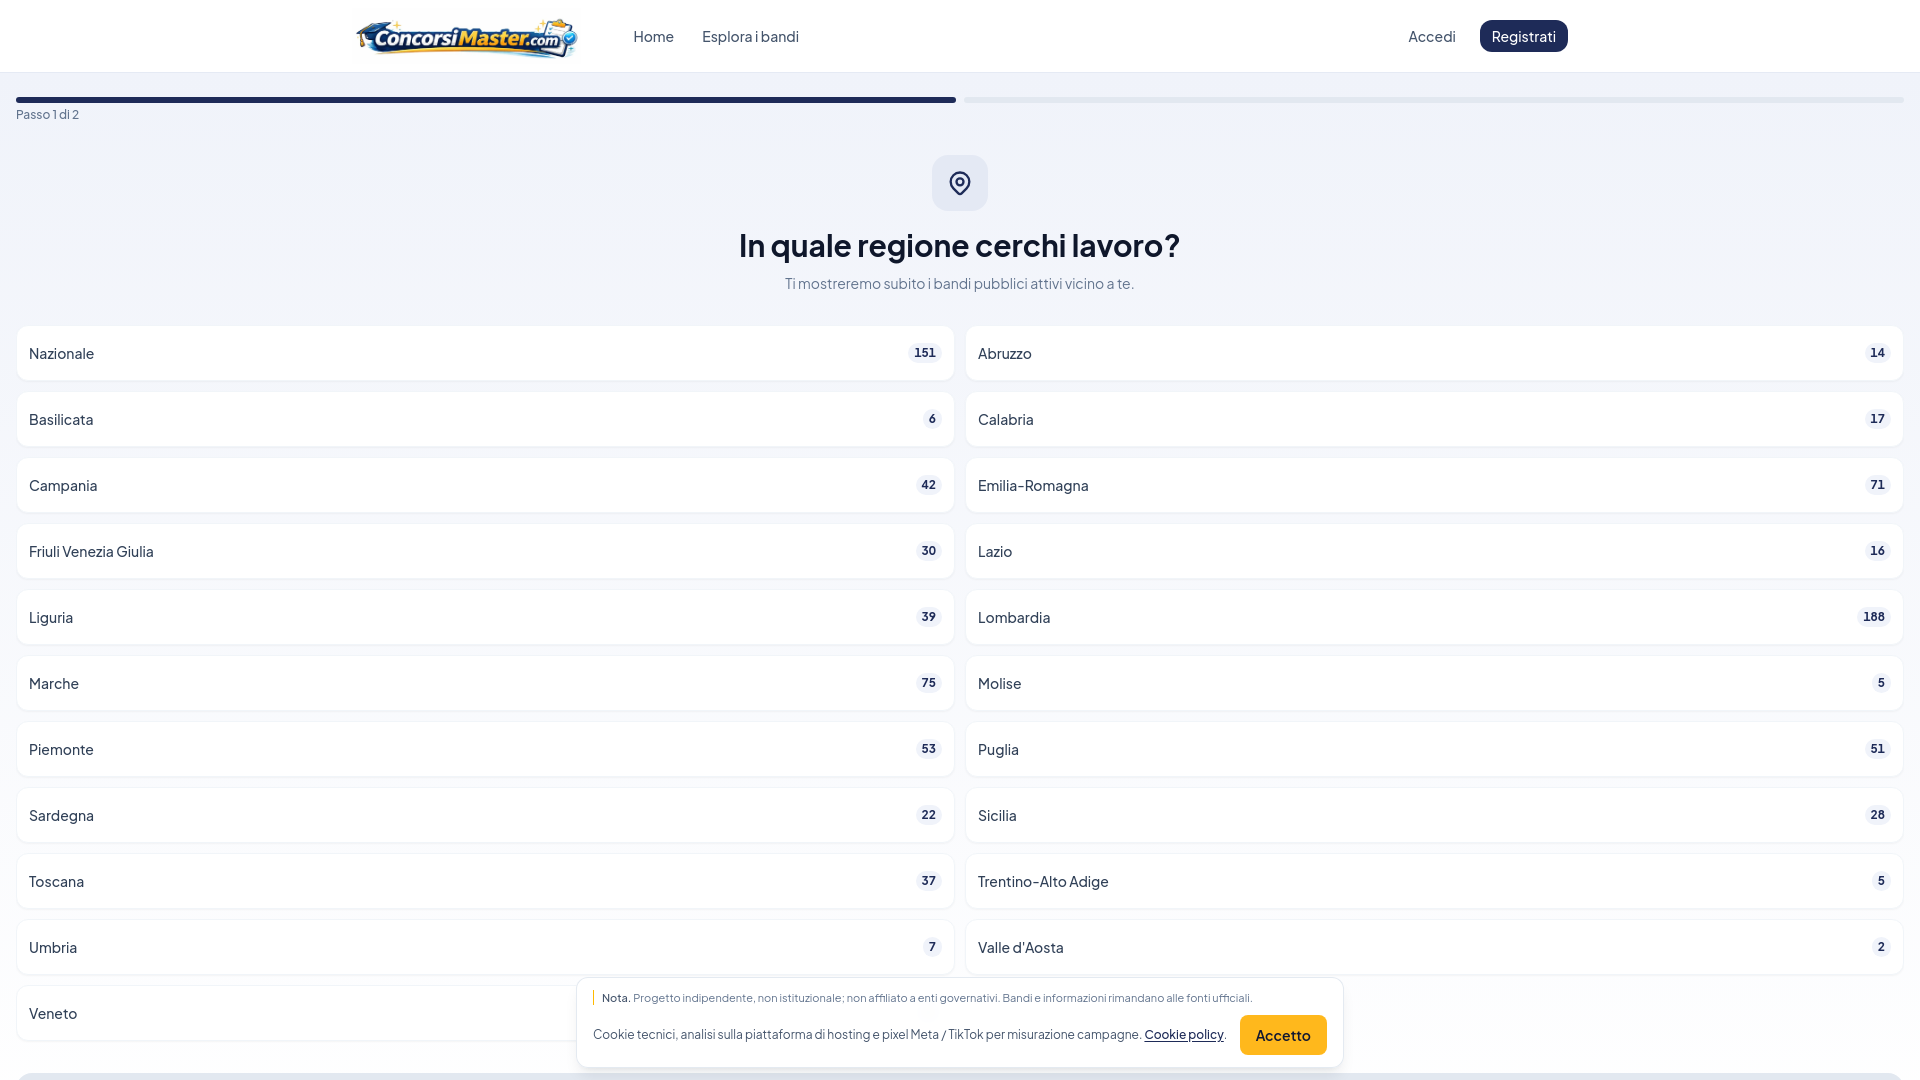Click the 'In quale regione cerchi lavoro?' heading
The height and width of the screenshot is (1080, 1920).
960,245
